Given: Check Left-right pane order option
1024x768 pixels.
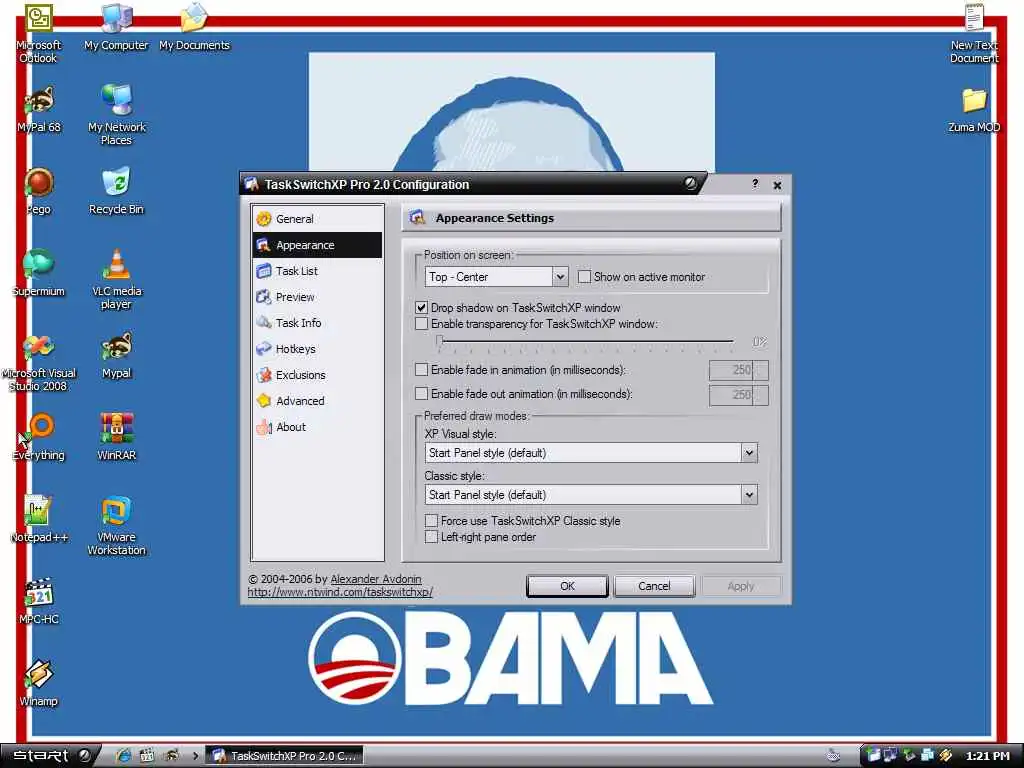Looking at the screenshot, I should (x=431, y=537).
